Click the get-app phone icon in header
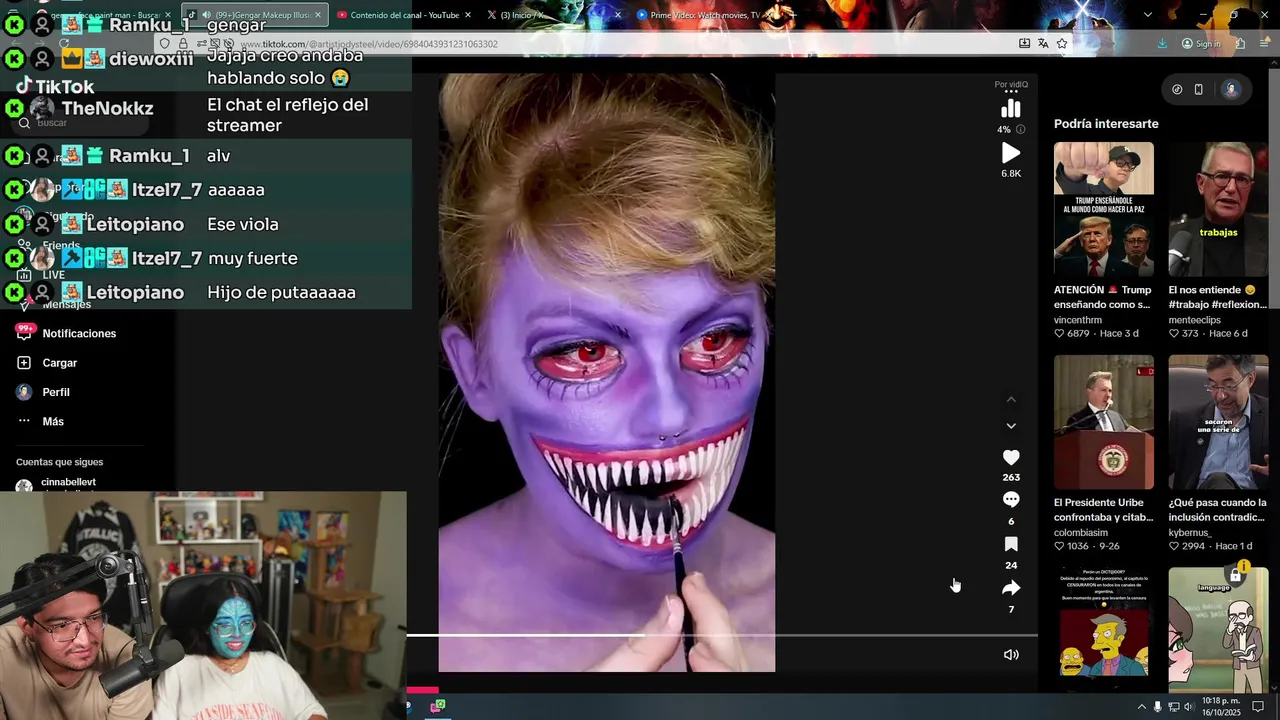Image resolution: width=1280 pixels, height=720 pixels. point(1198,89)
